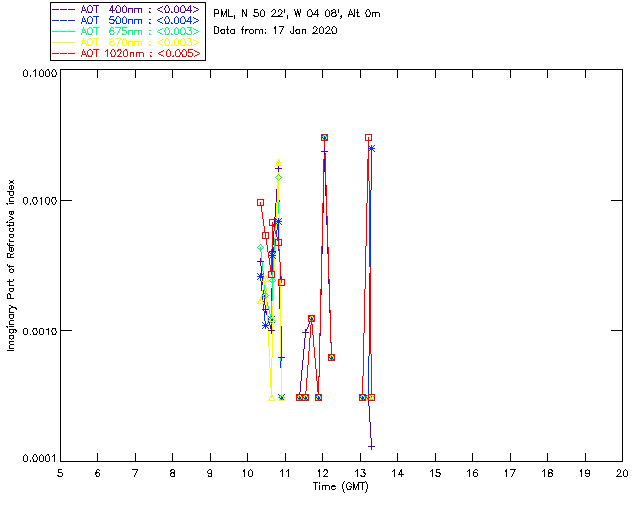Viewport: 640px width, 512px height.
Task: Click the AOT 500nm legend entry
Action: [127, 20]
